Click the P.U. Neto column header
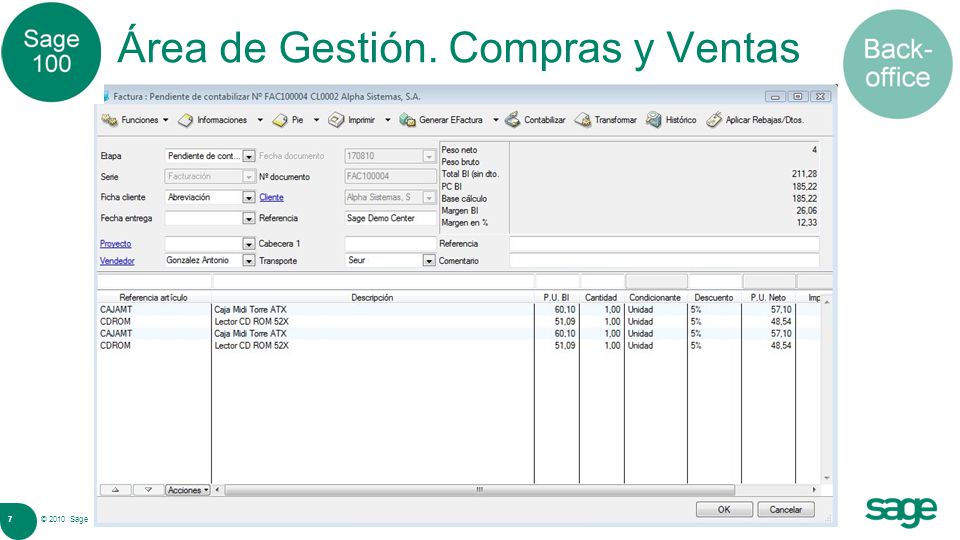 pos(768,298)
